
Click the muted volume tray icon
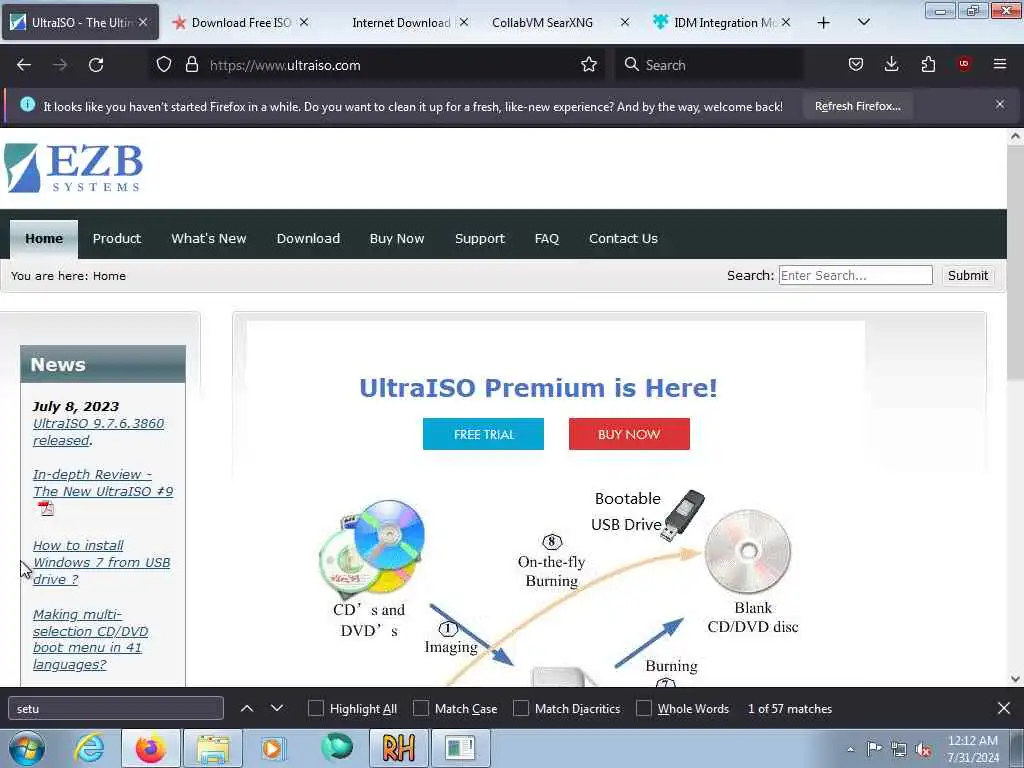[x=923, y=750]
